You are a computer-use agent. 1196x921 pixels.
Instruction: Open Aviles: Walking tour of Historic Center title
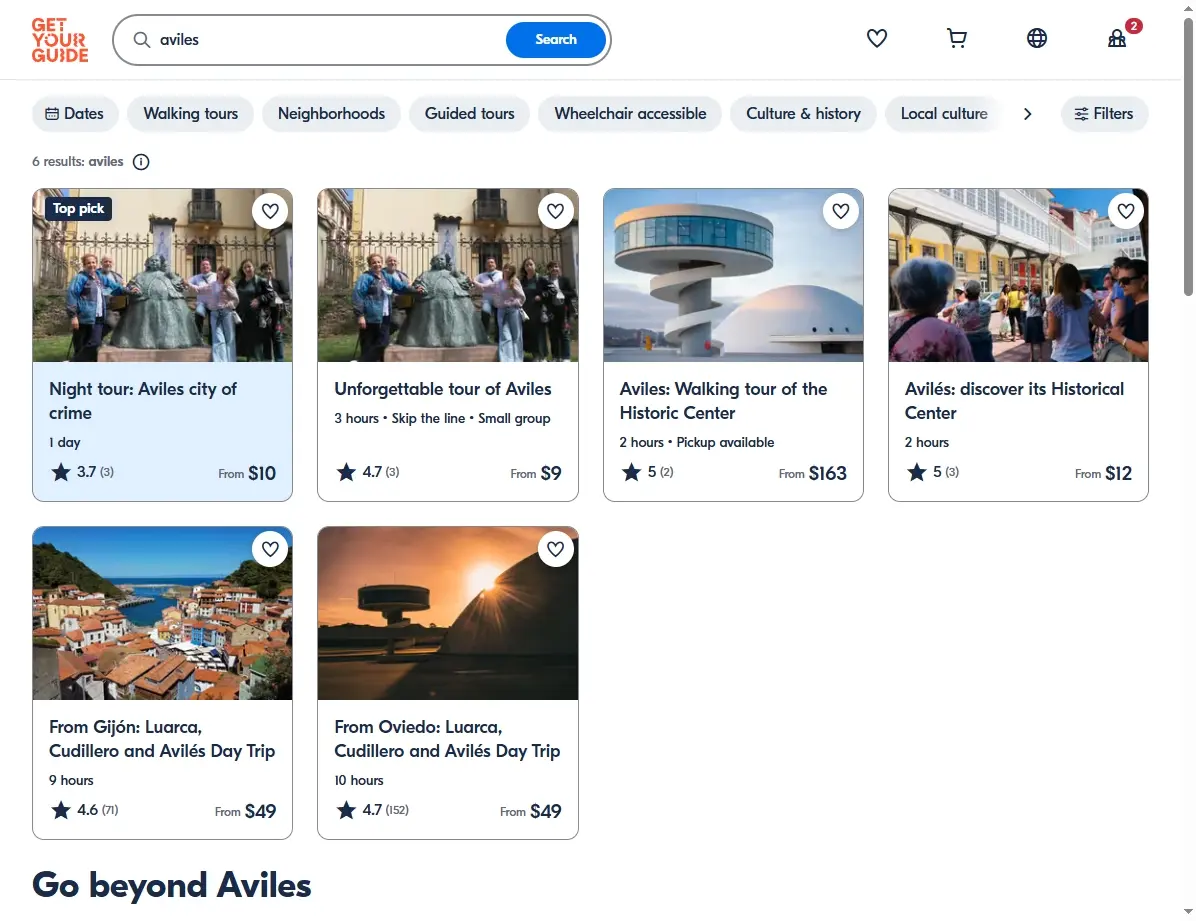pyautogui.click(x=723, y=401)
